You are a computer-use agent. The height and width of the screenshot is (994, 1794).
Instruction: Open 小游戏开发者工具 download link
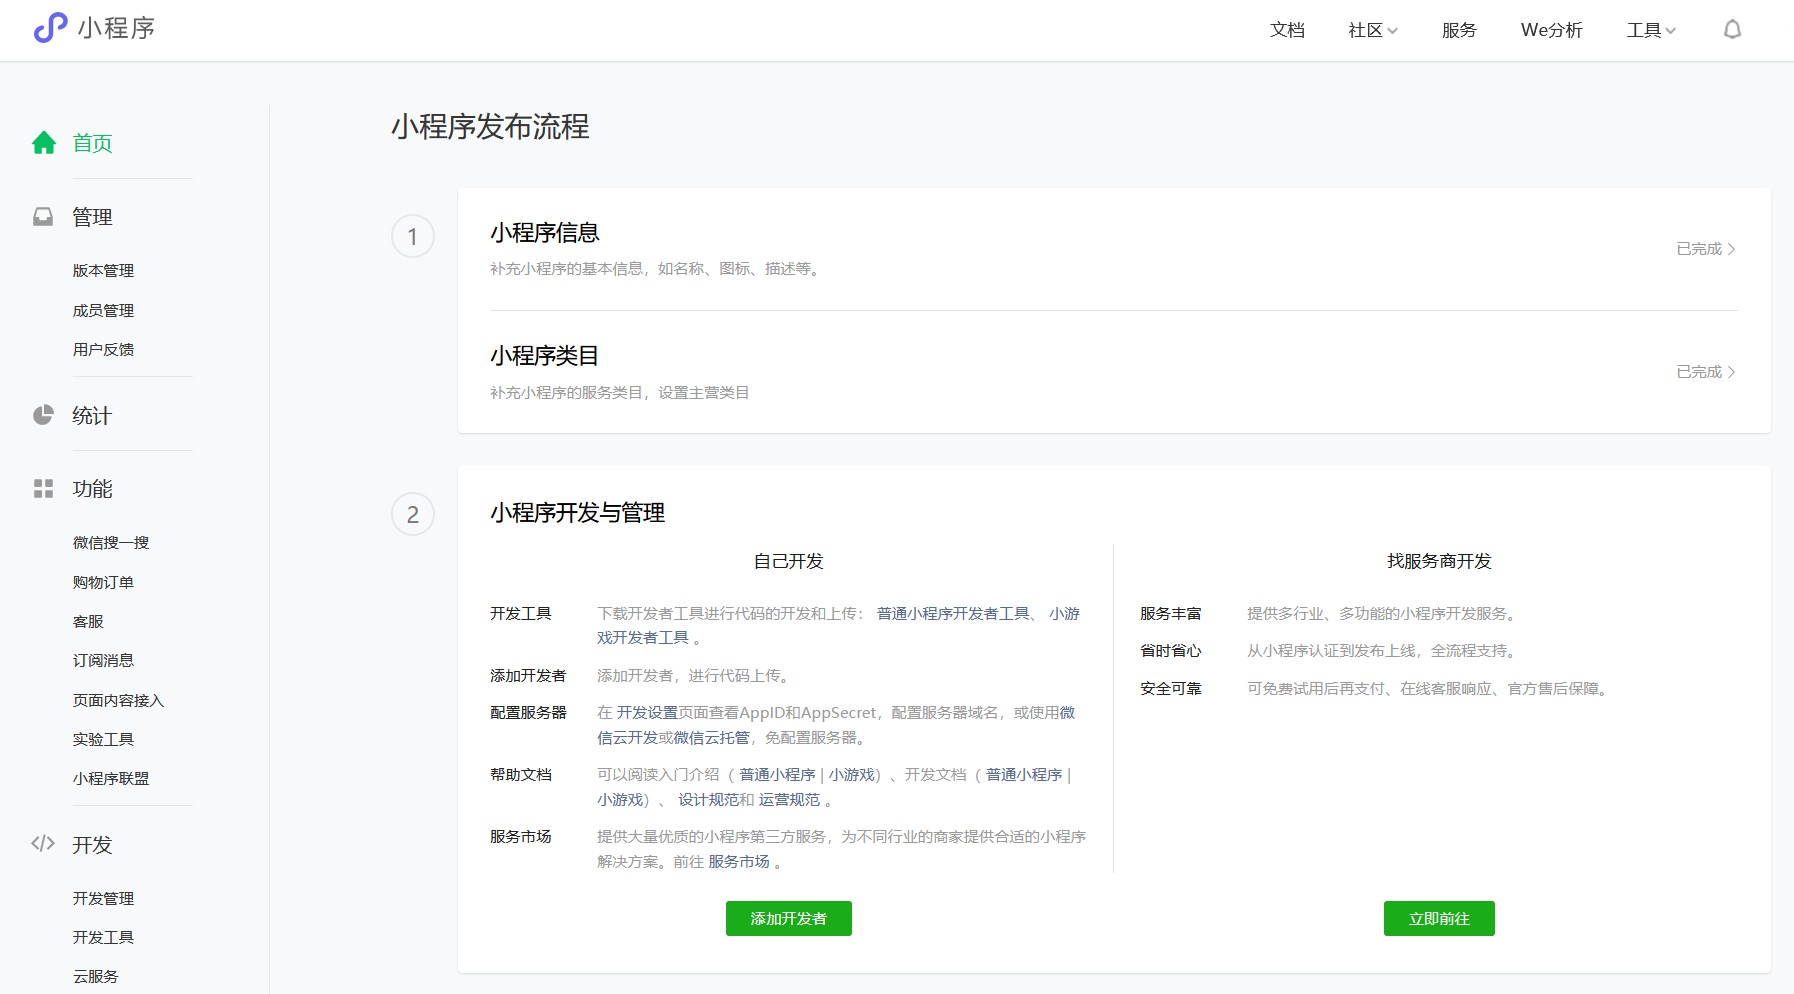pos(643,637)
